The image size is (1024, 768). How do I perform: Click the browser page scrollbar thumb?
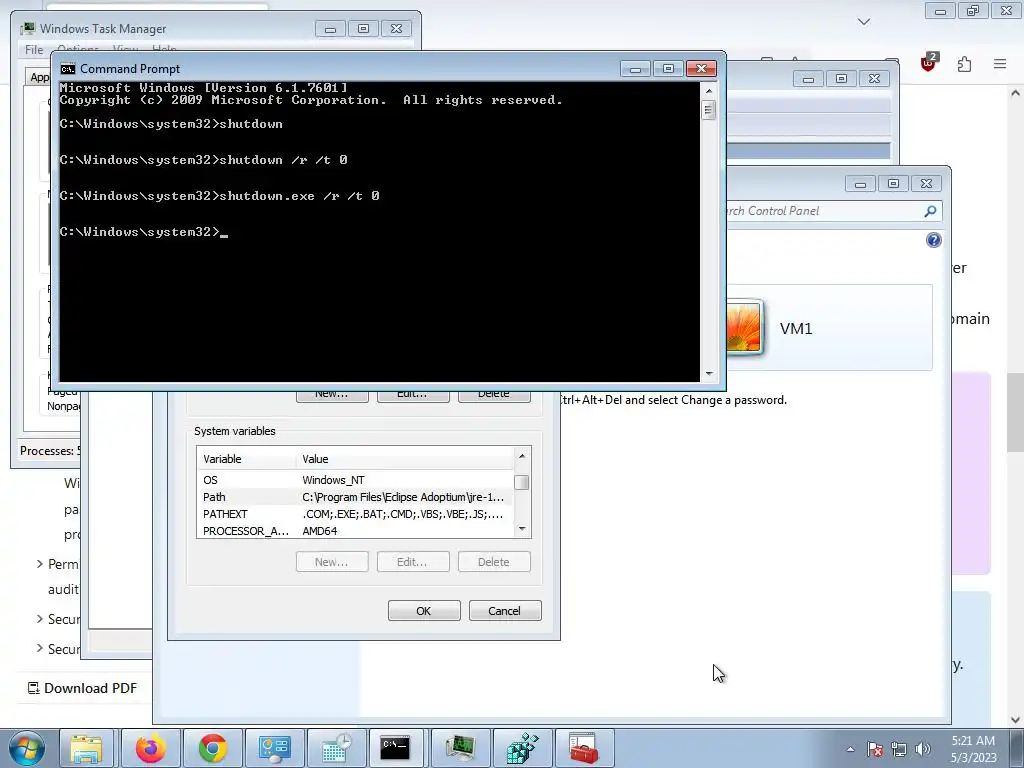coord(1015,413)
